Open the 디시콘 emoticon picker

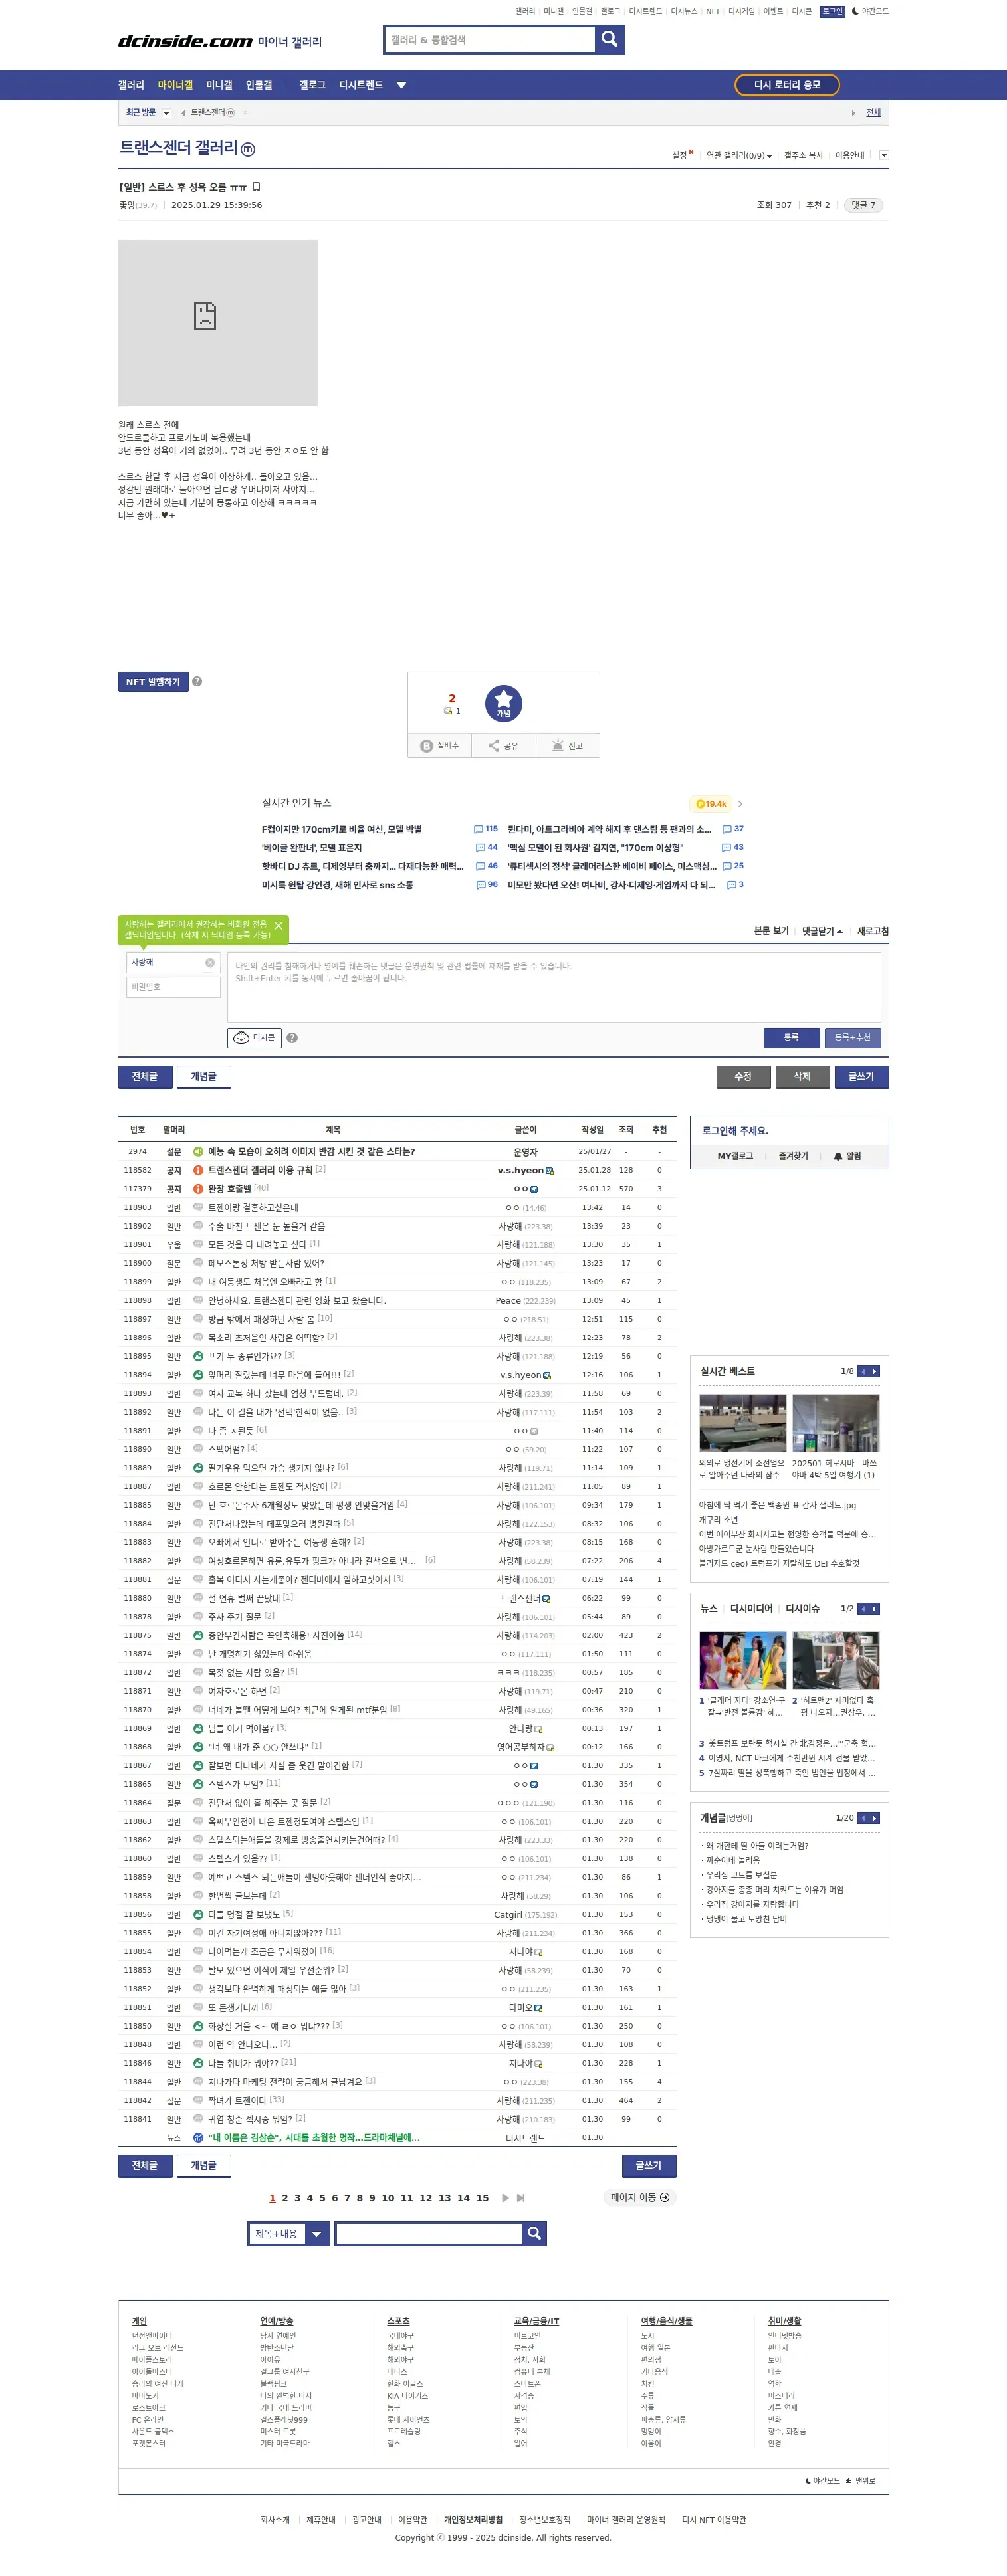point(254,1038)
